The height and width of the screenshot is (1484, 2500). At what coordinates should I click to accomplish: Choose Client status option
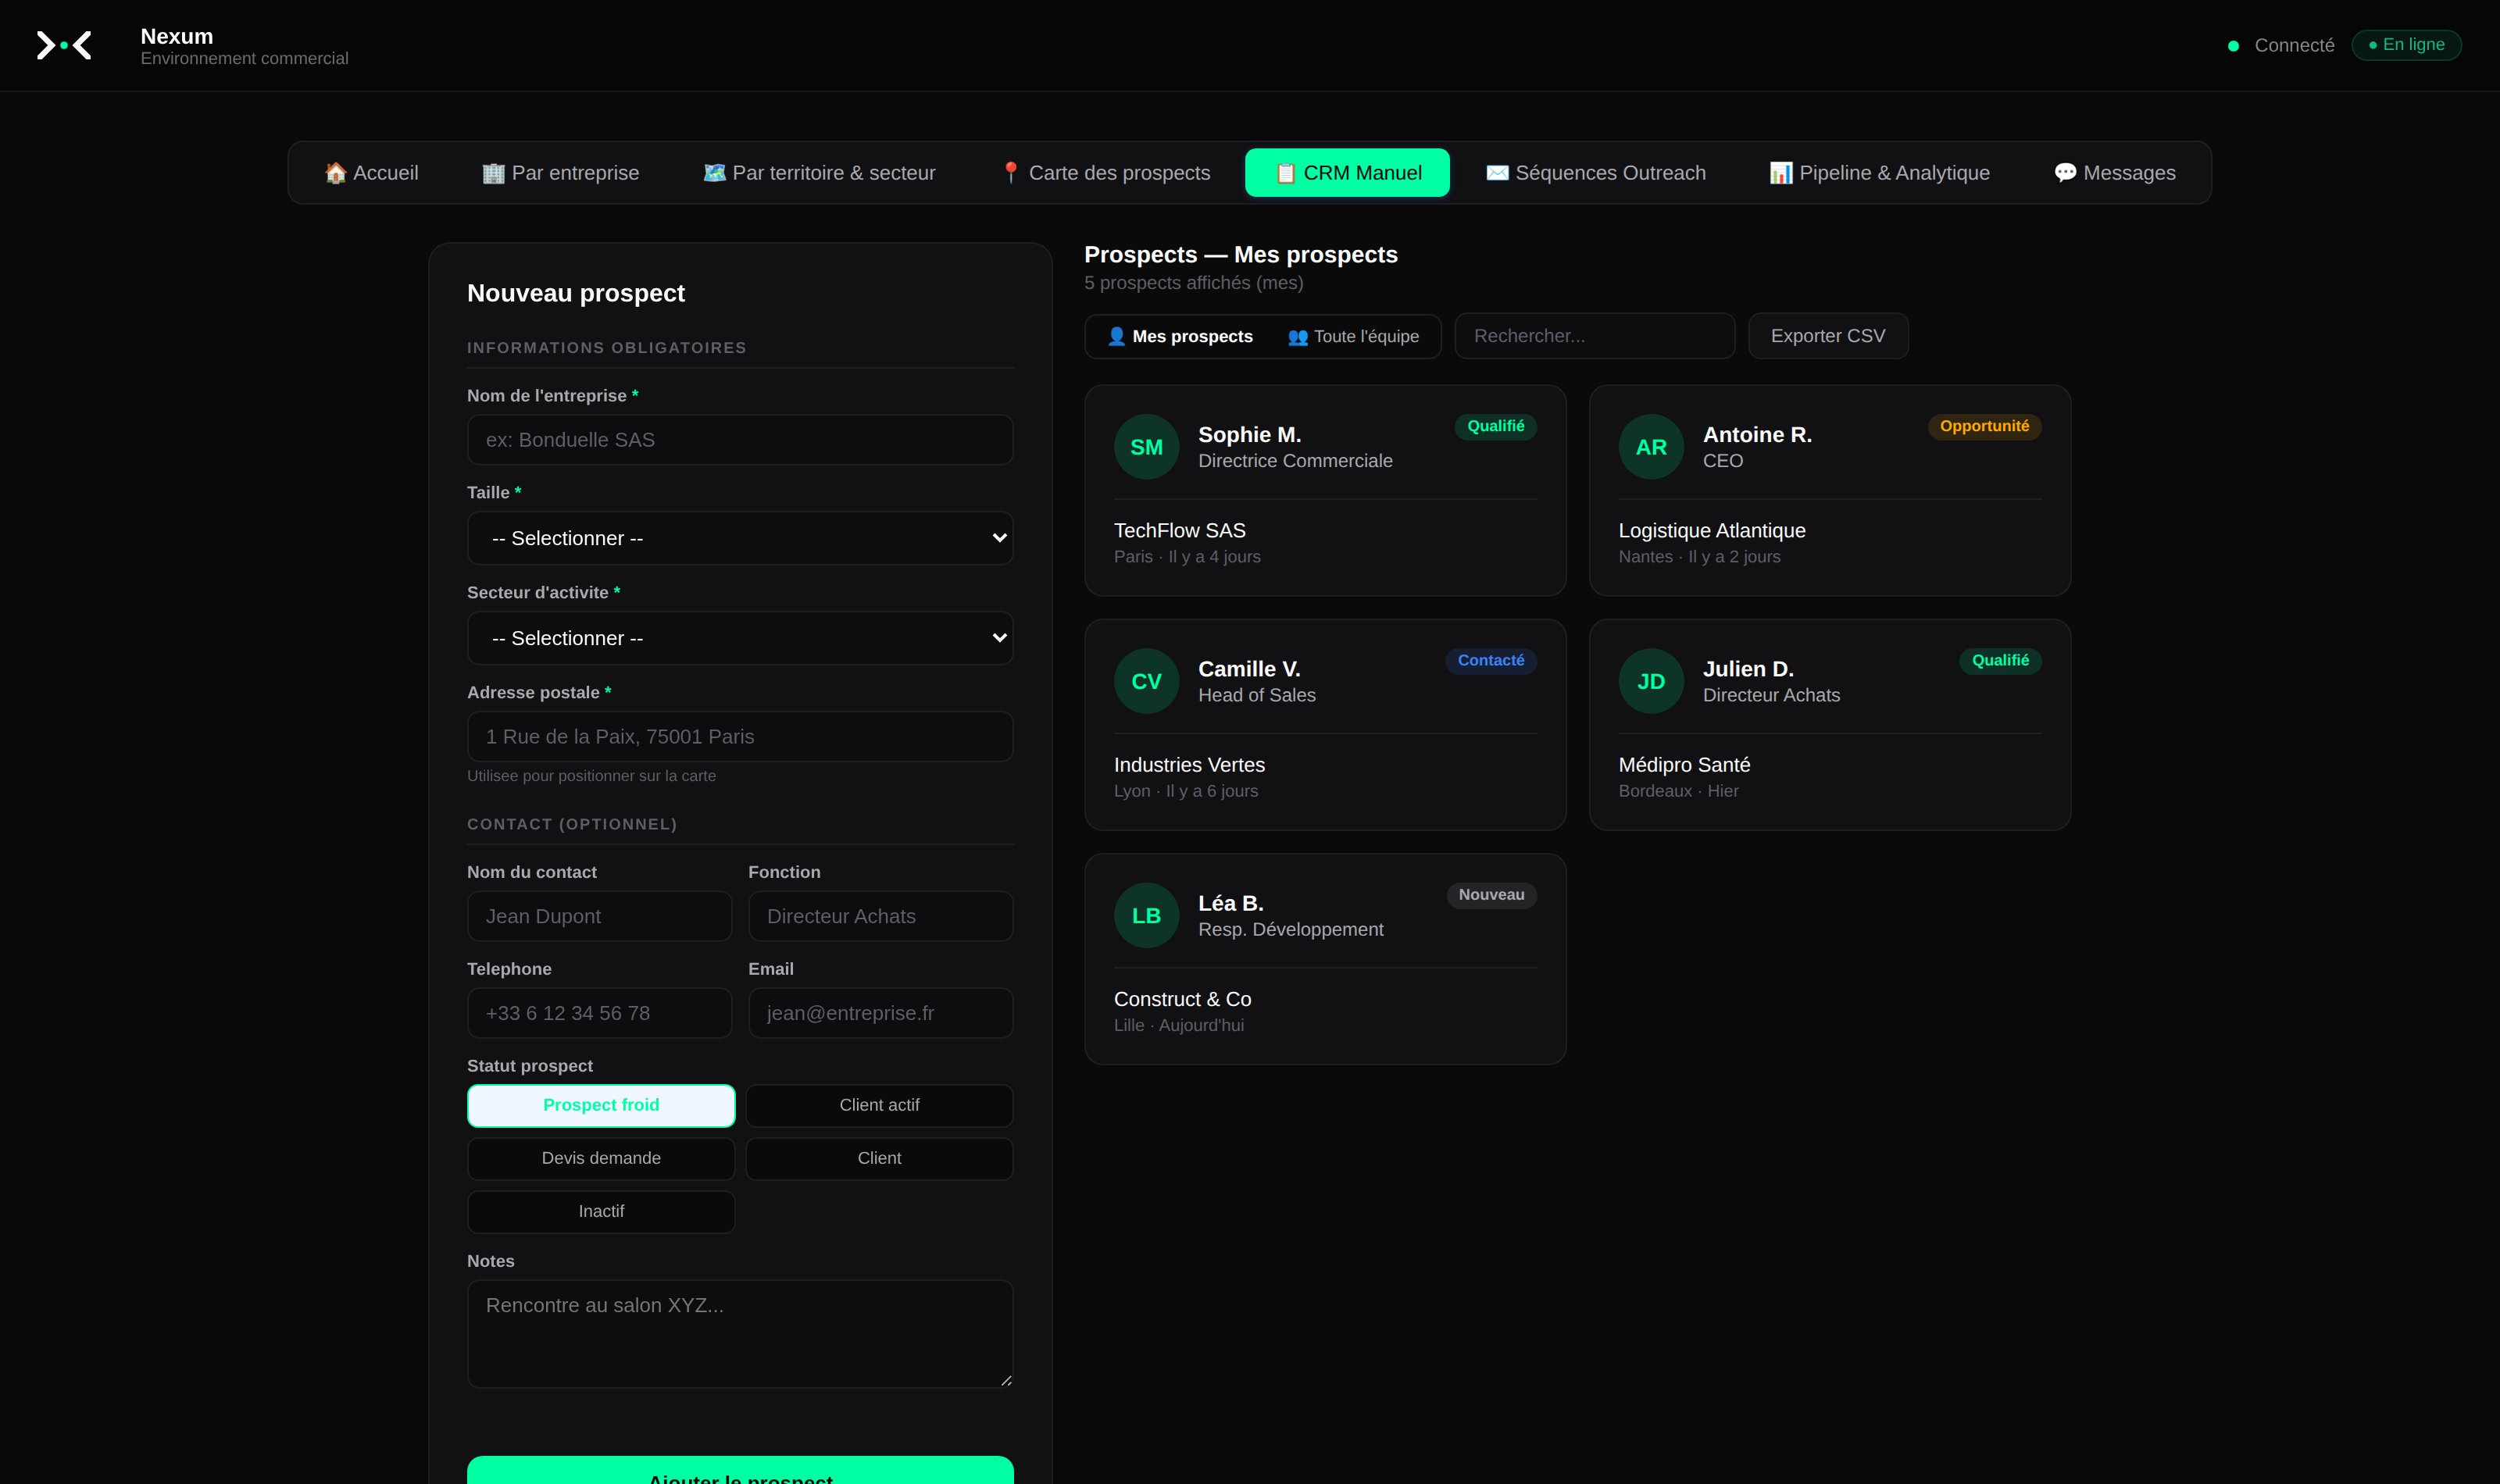click(x=879, y=1158)
